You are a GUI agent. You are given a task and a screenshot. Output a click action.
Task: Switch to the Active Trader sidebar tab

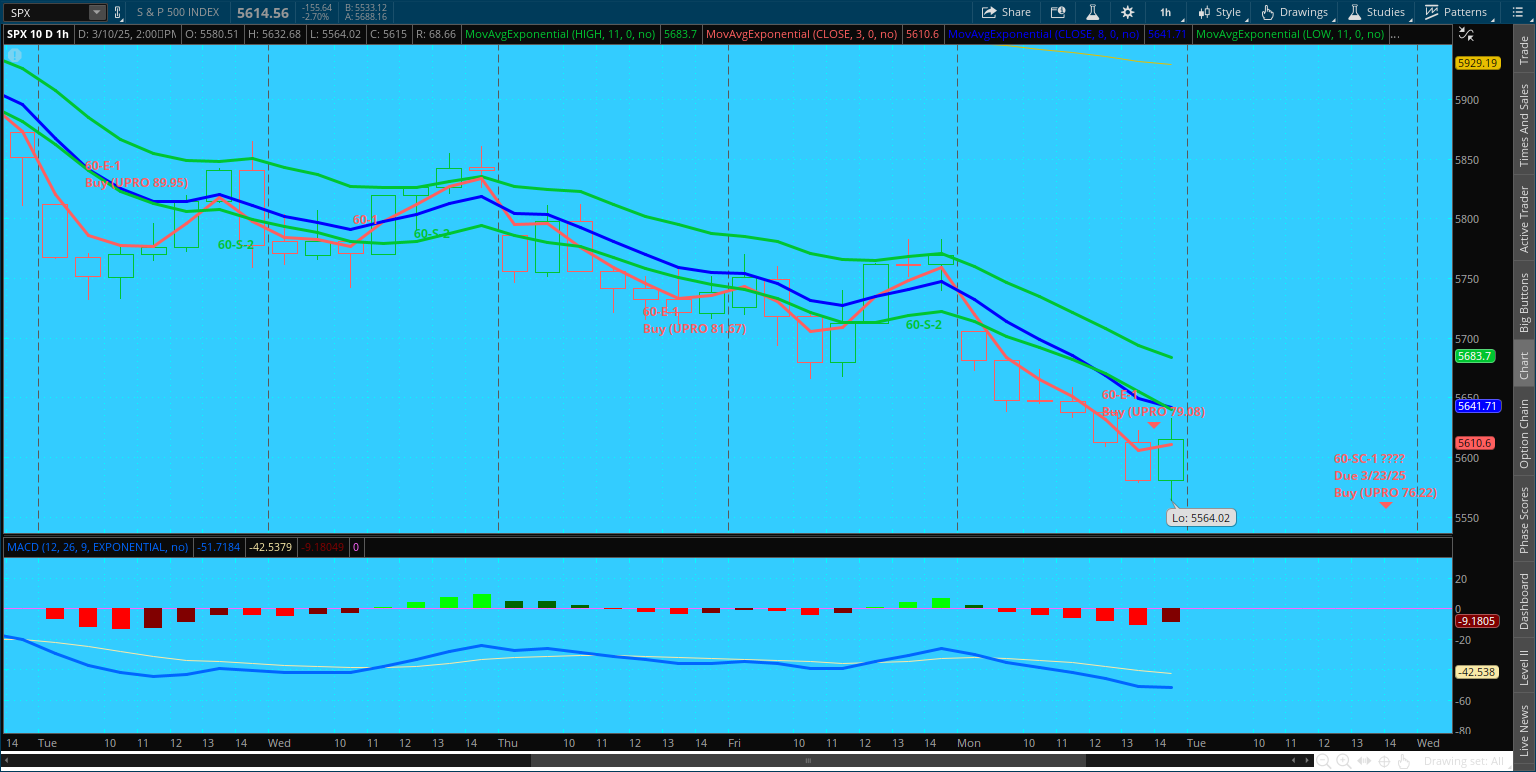(x=1524, y=219)
